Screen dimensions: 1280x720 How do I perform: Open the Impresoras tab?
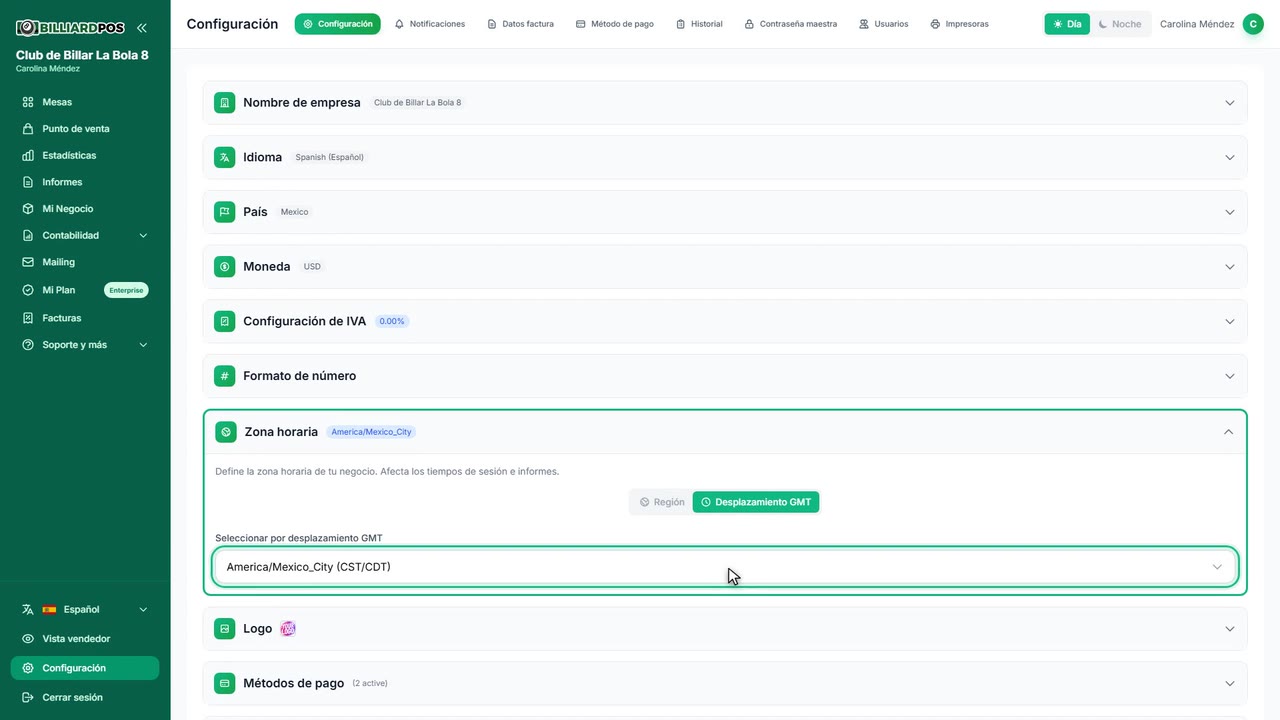[x=959, y=24]
